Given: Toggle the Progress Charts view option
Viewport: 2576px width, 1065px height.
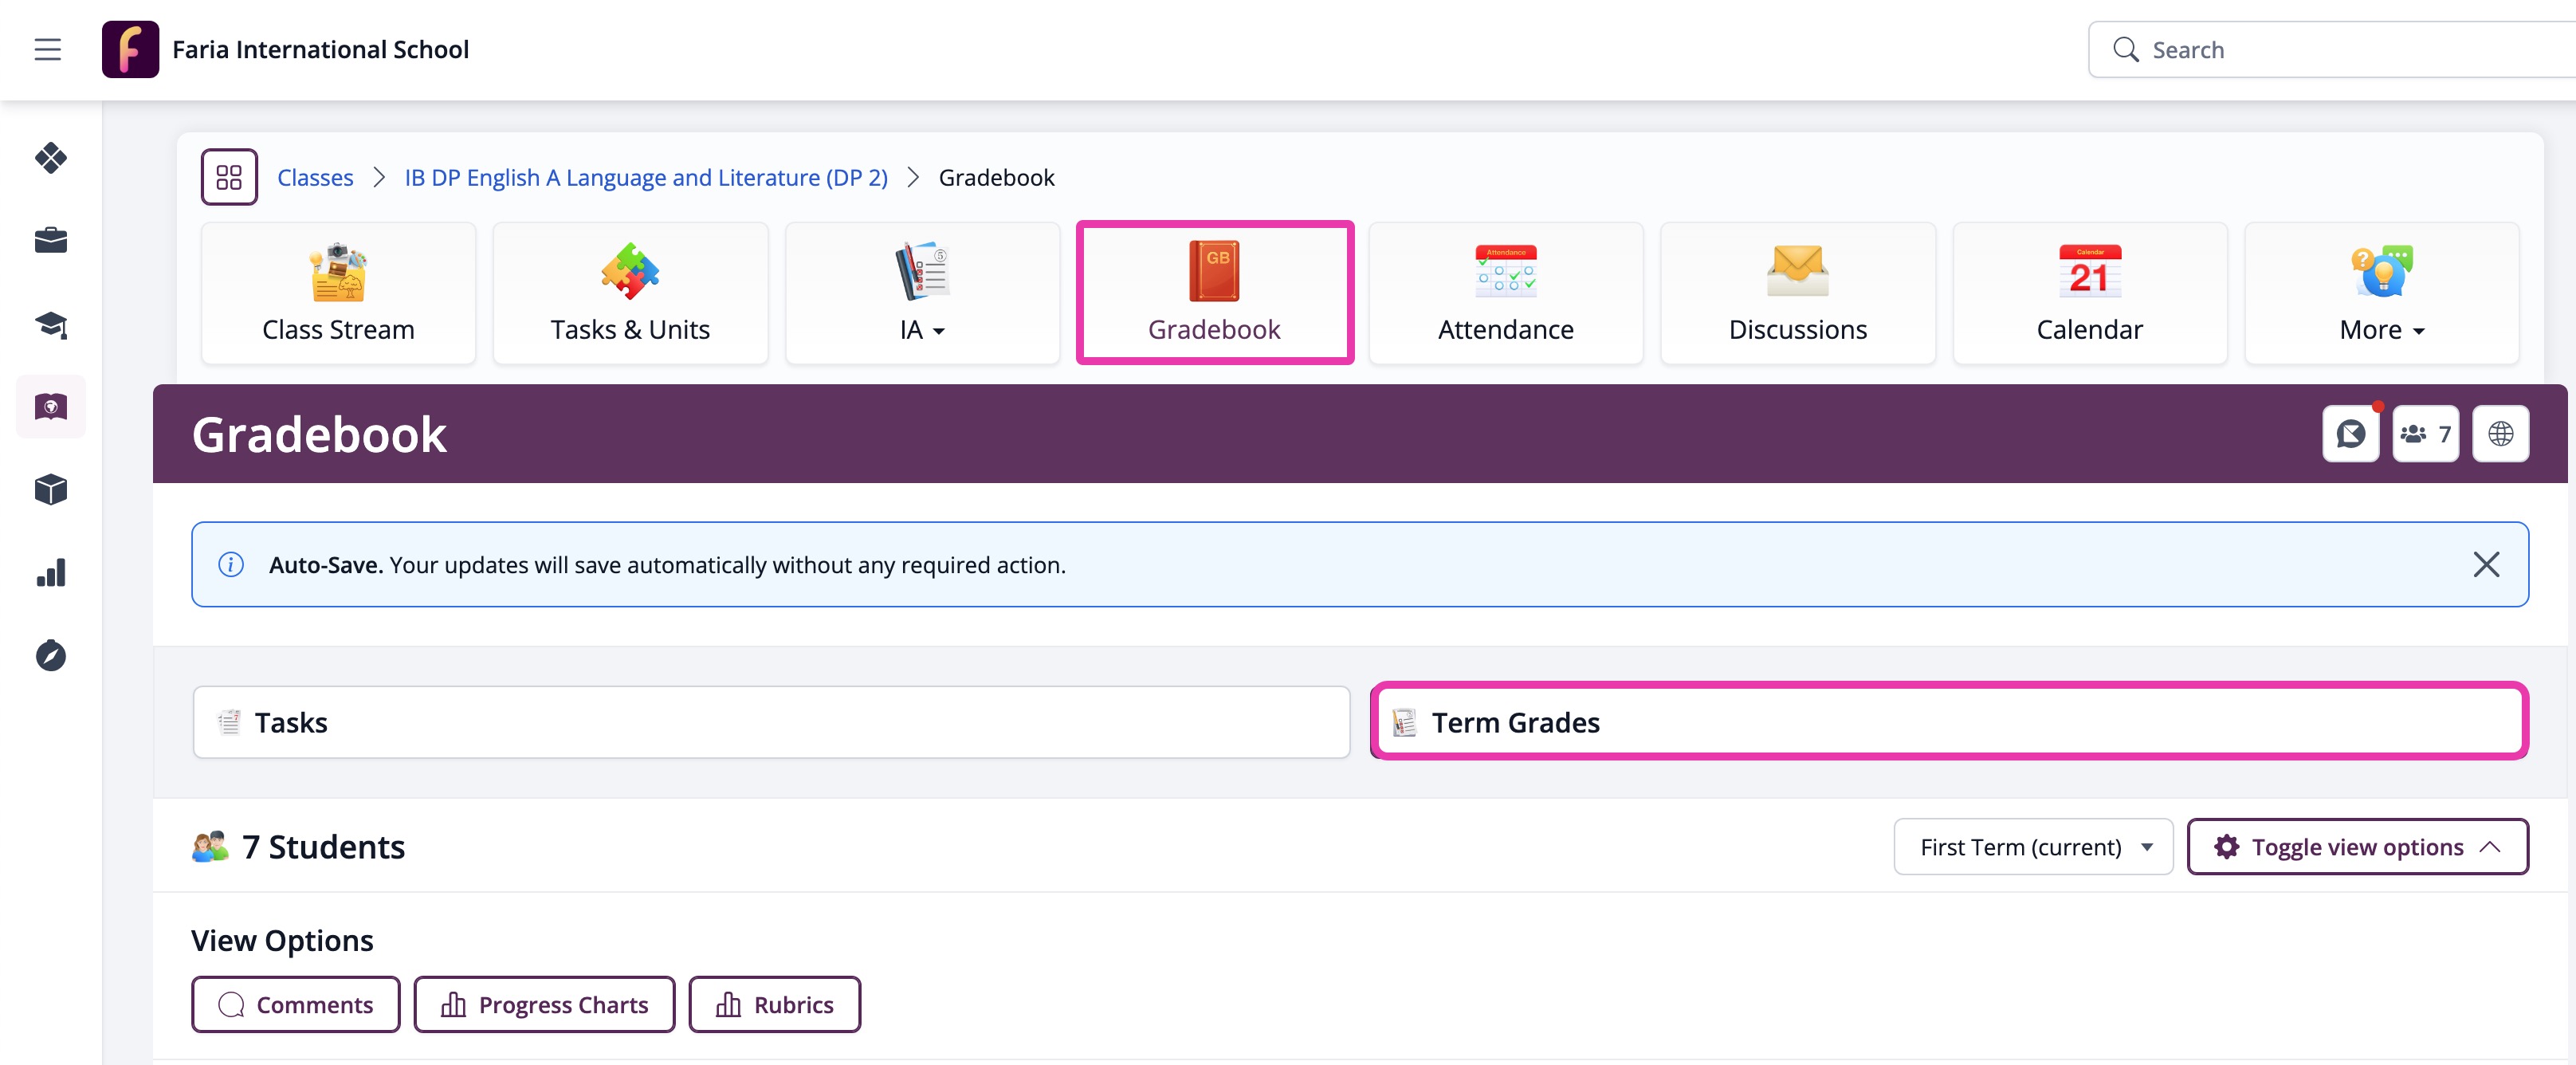Looking at the screenshot, I should (x=544, y=1004).
